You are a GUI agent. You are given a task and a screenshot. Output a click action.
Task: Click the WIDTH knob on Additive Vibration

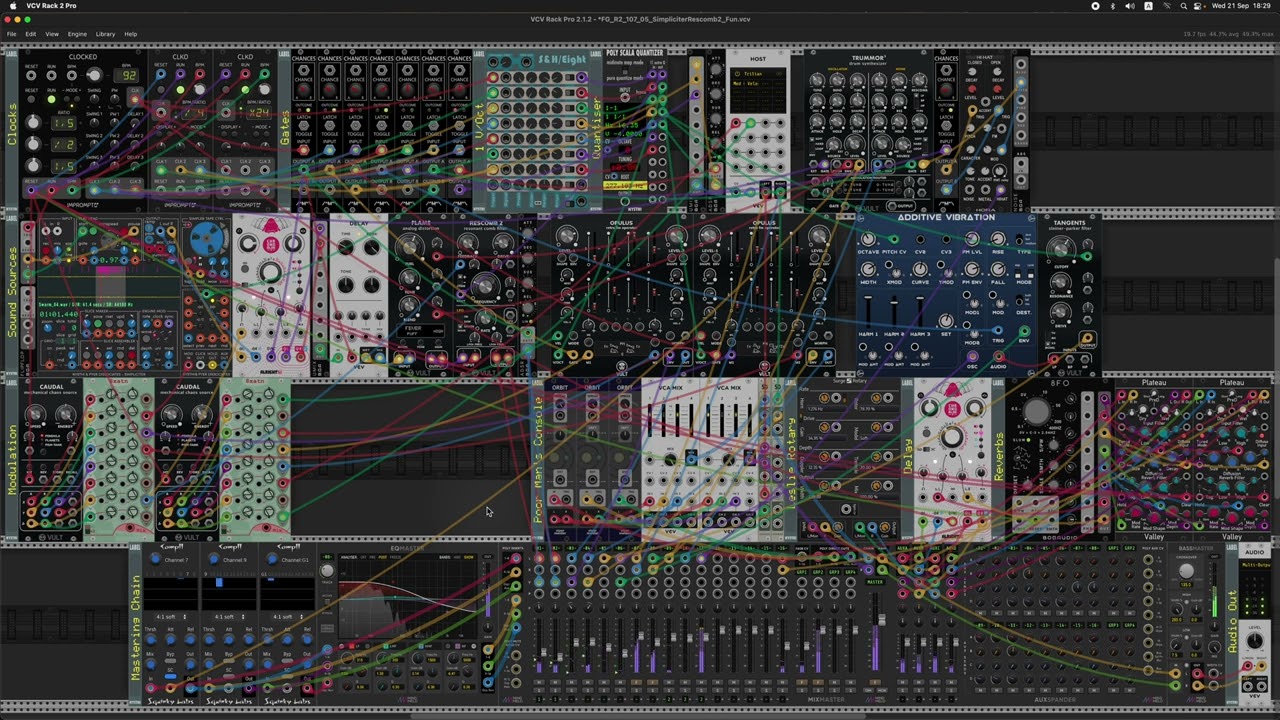[868, 268]
